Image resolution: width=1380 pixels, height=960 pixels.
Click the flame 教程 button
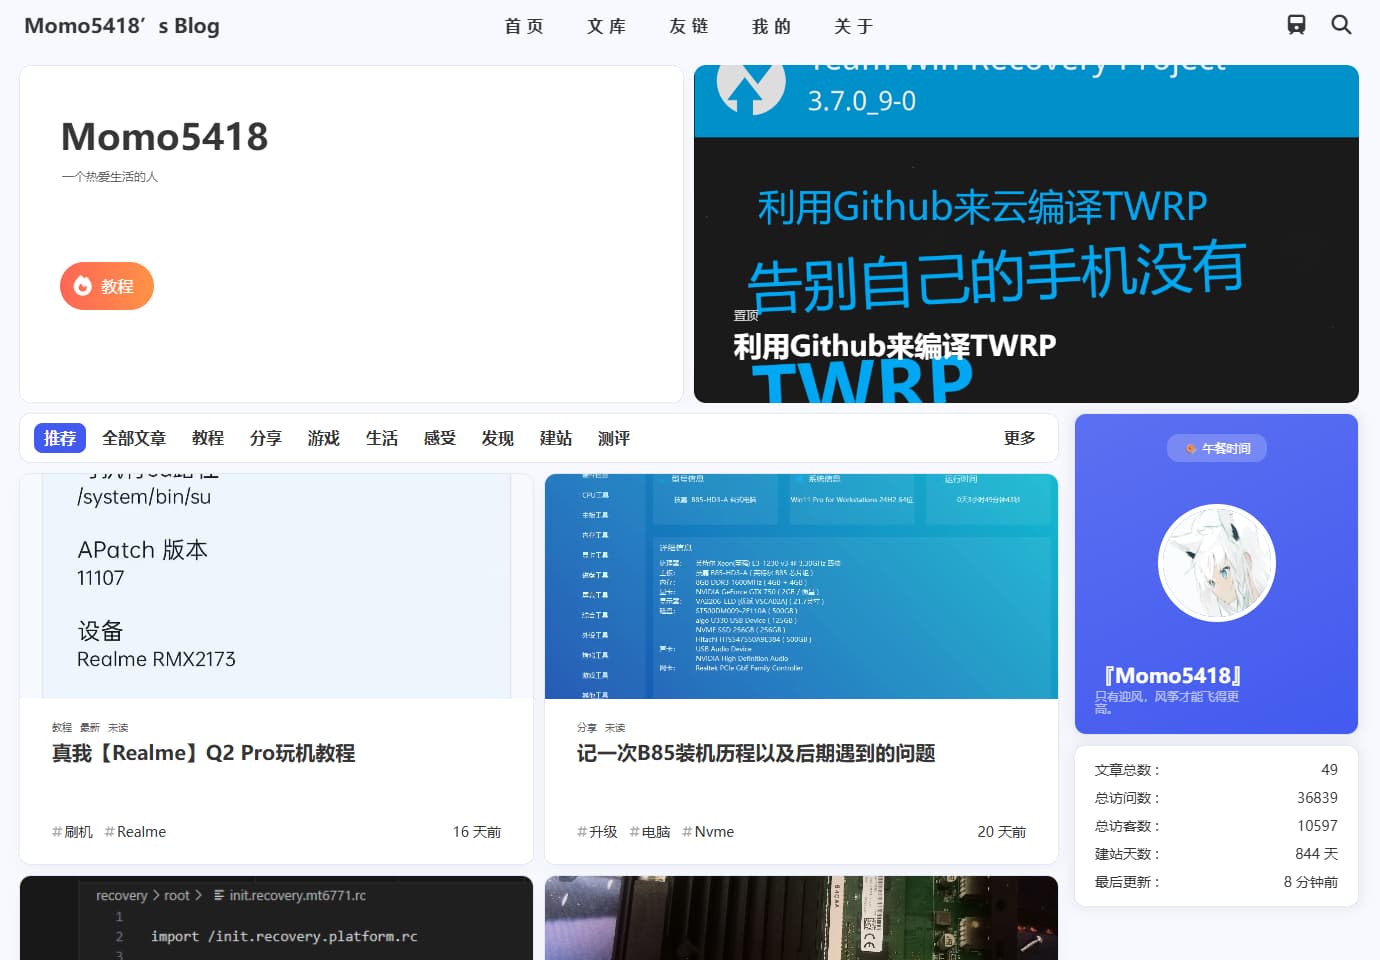(x=107, y=286)
